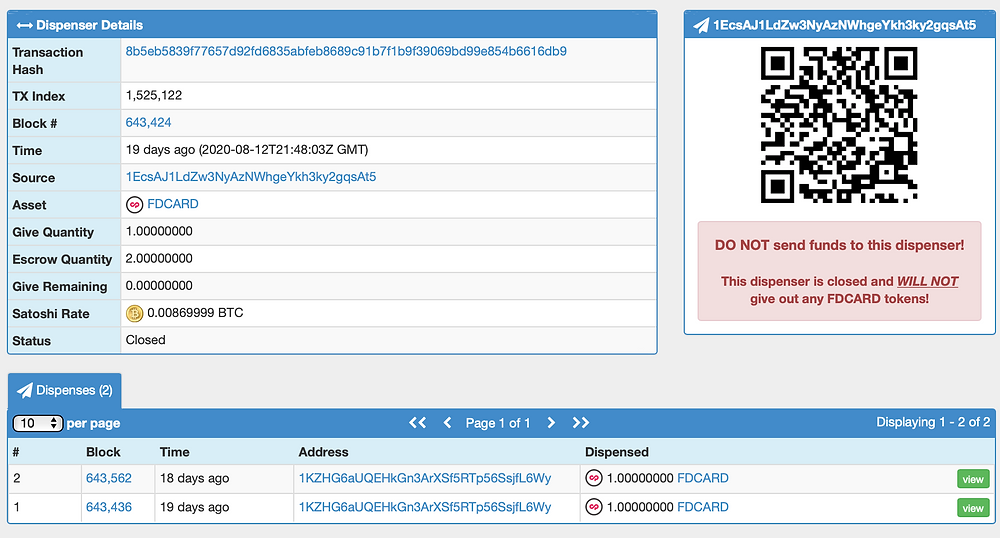Viewport: 1000px width, 538px height.
Task: Click the TX Index value 1,525,122
Action: (154, 96)
